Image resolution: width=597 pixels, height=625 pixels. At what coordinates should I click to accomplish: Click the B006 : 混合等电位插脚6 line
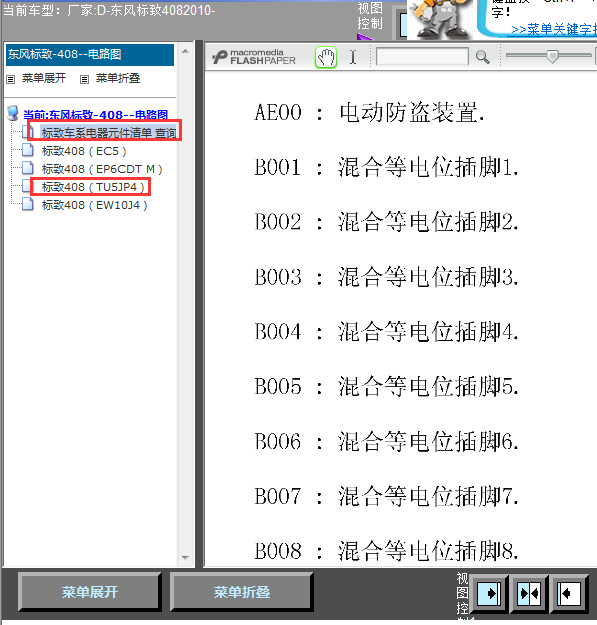pyautogui.click(x=387, y=442)
